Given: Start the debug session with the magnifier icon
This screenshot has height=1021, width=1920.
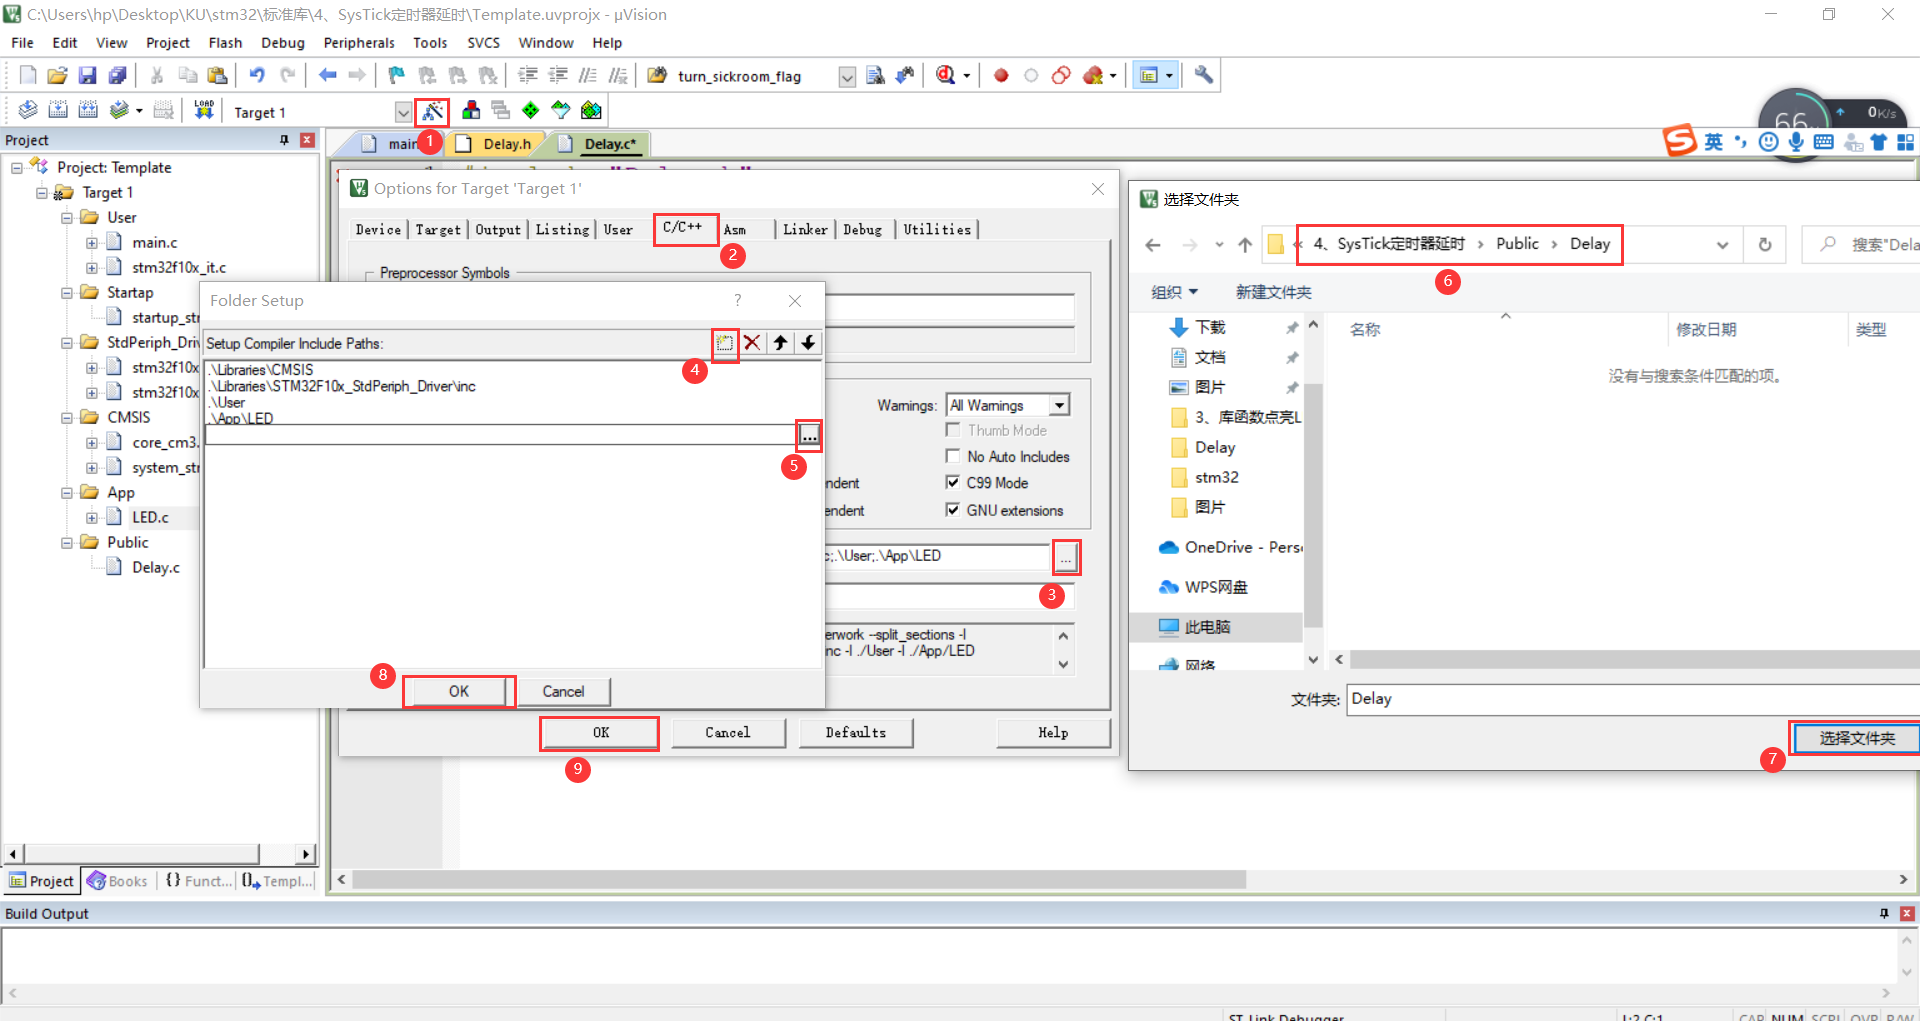Looking at the screenshot, I should (x=946, y=75).
